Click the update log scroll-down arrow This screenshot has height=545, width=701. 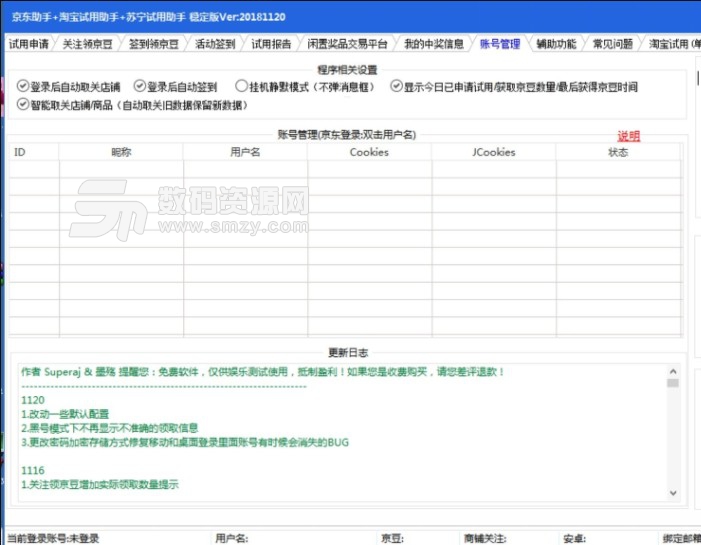pos(673,493)
